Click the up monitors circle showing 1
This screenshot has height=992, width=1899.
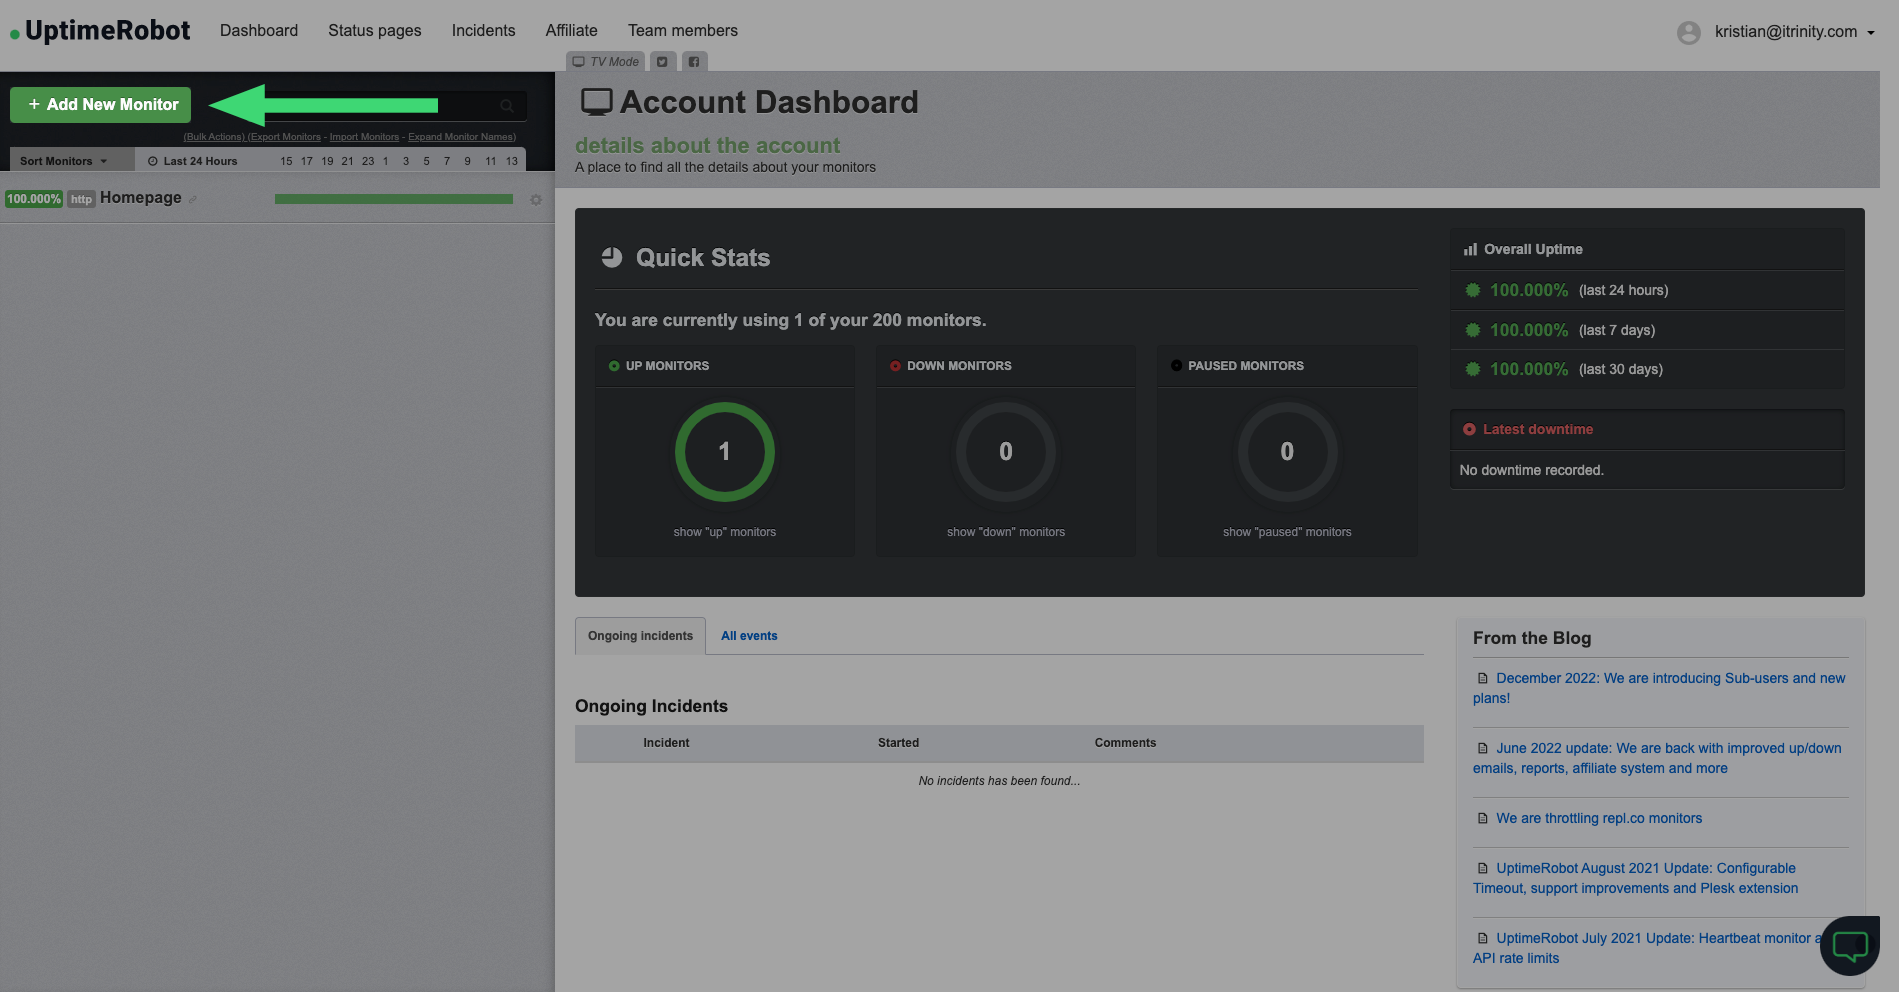tap(725, 452)
